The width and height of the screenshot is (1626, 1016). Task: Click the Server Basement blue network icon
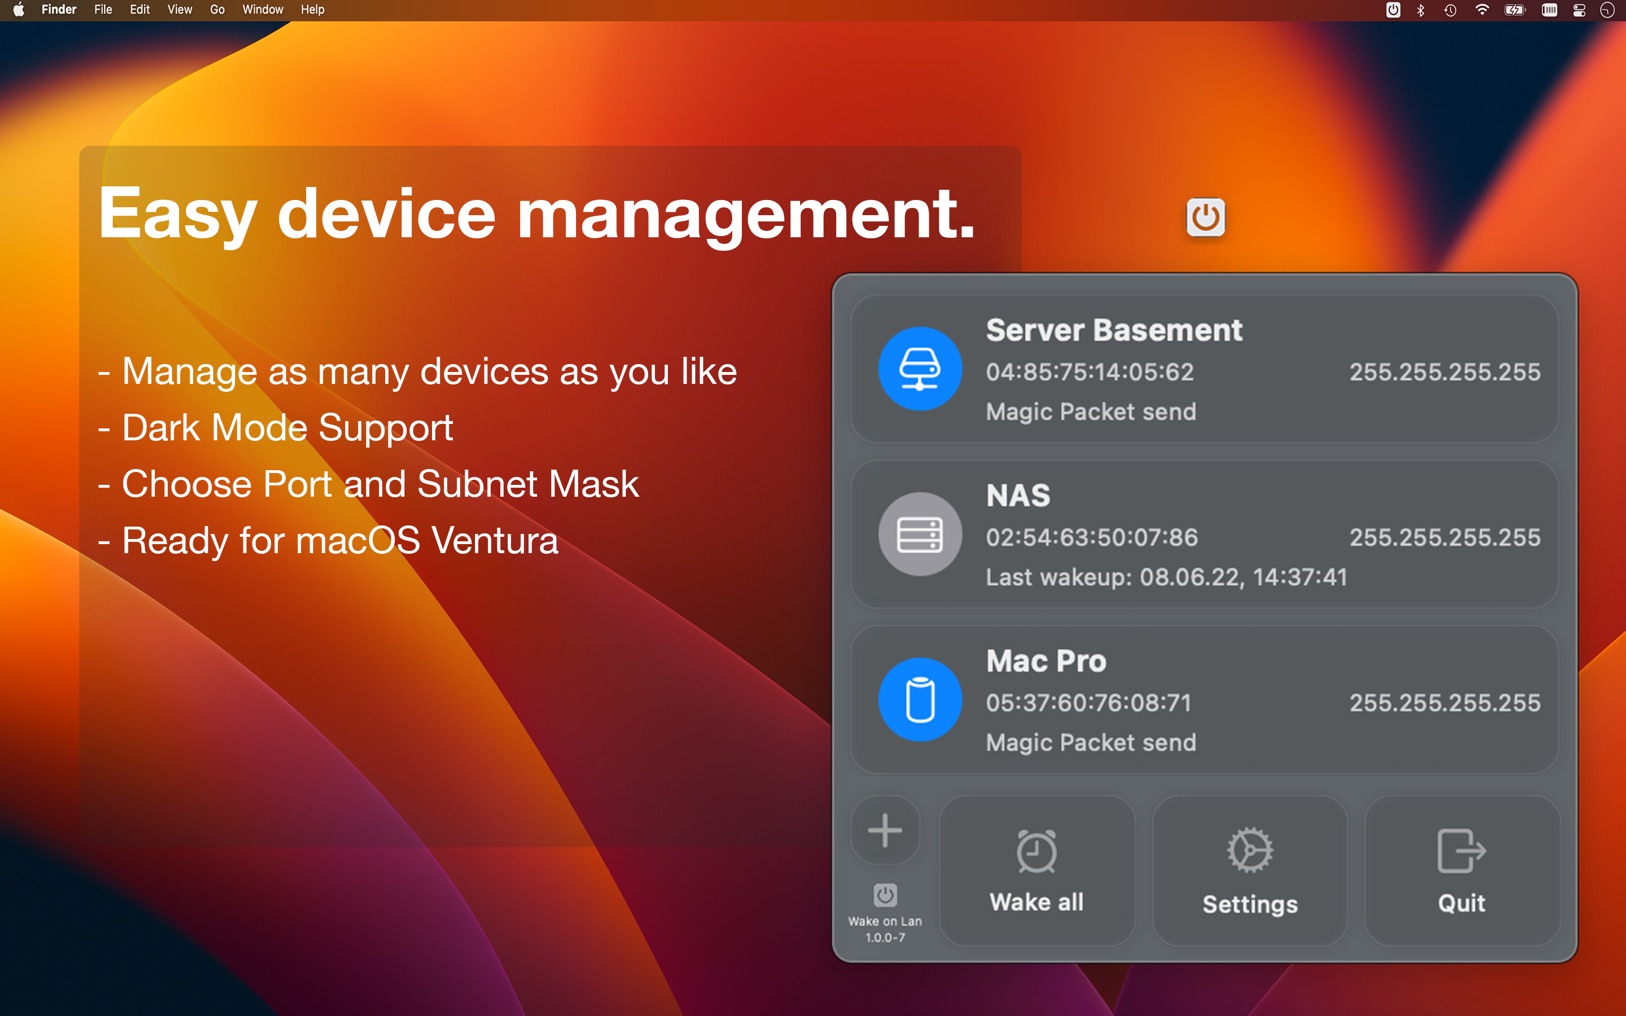point(920,369)
